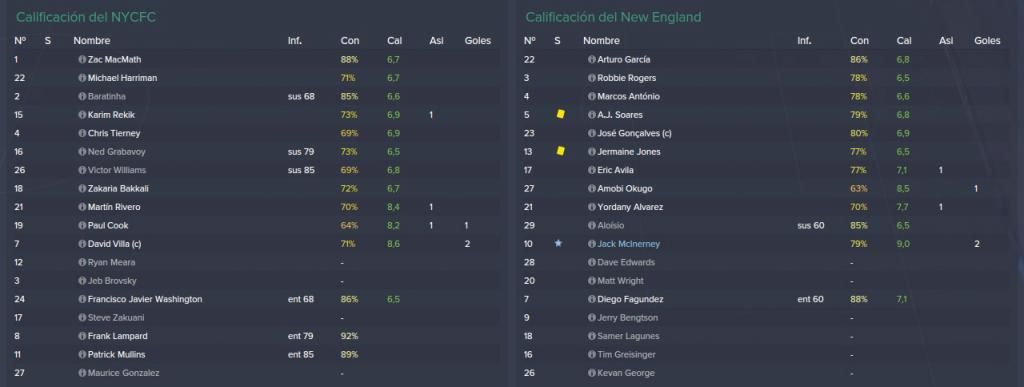The width and height of the screenshot is (1024, 387).
Task: Click the star icon for Jack McInerney
Action: 558,243
